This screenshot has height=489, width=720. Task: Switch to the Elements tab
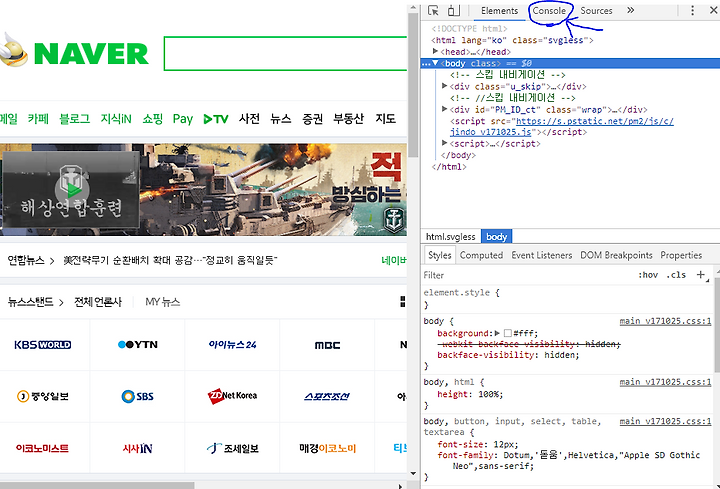(x=499, y=11)
